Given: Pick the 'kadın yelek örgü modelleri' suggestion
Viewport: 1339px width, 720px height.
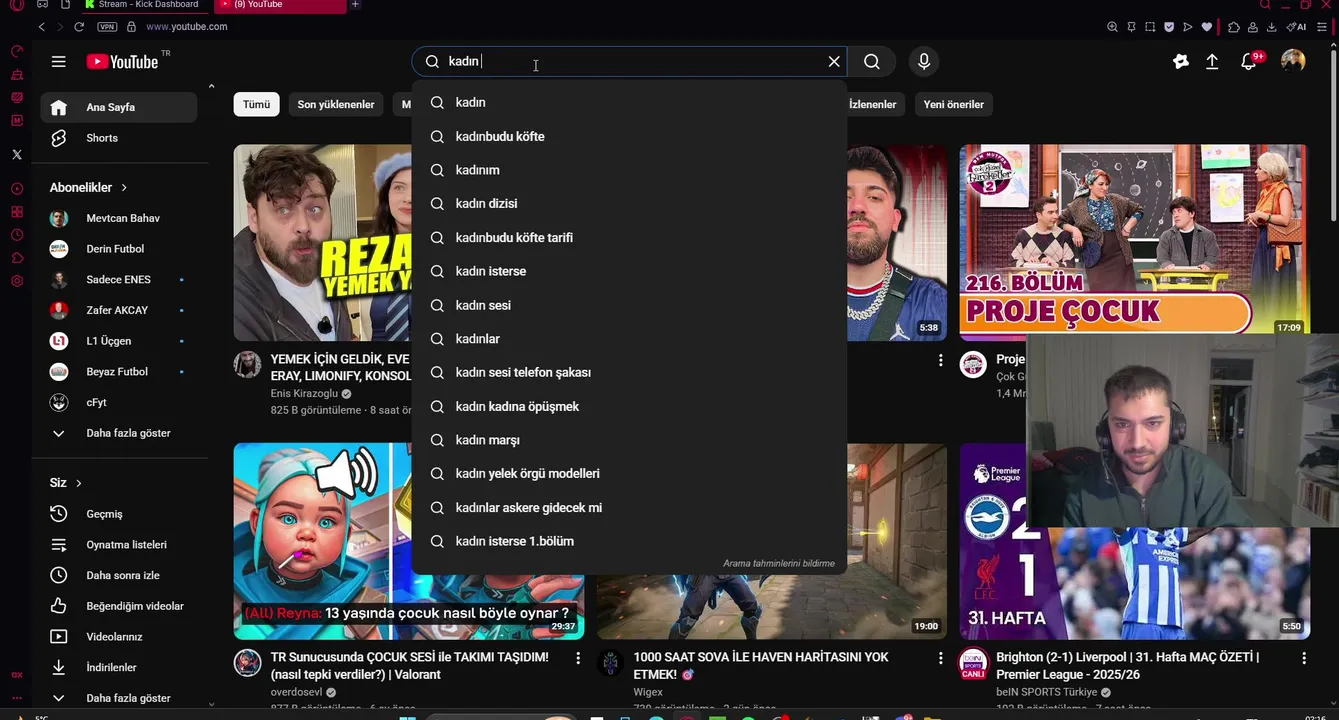Looking at the screenshot, I should [629, 473].
